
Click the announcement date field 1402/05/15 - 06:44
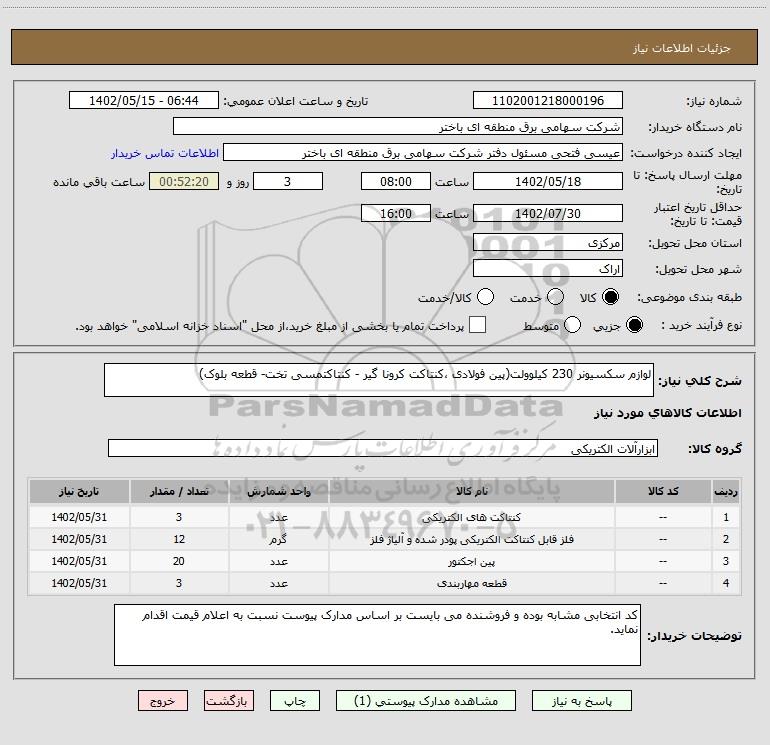[143, 100]
